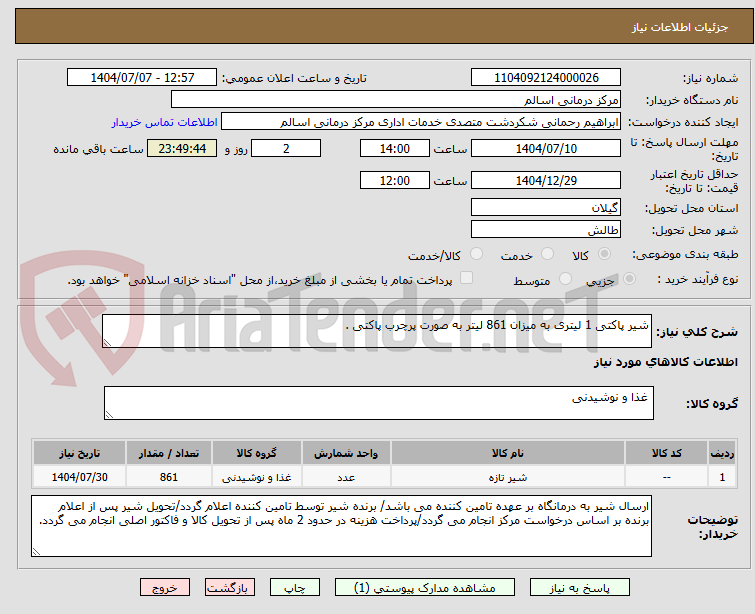The width and height of the screenshot is (755, 614).
Task: Click the announcement date field 1404/07/07 - 12:57
Action: [142, 78]
